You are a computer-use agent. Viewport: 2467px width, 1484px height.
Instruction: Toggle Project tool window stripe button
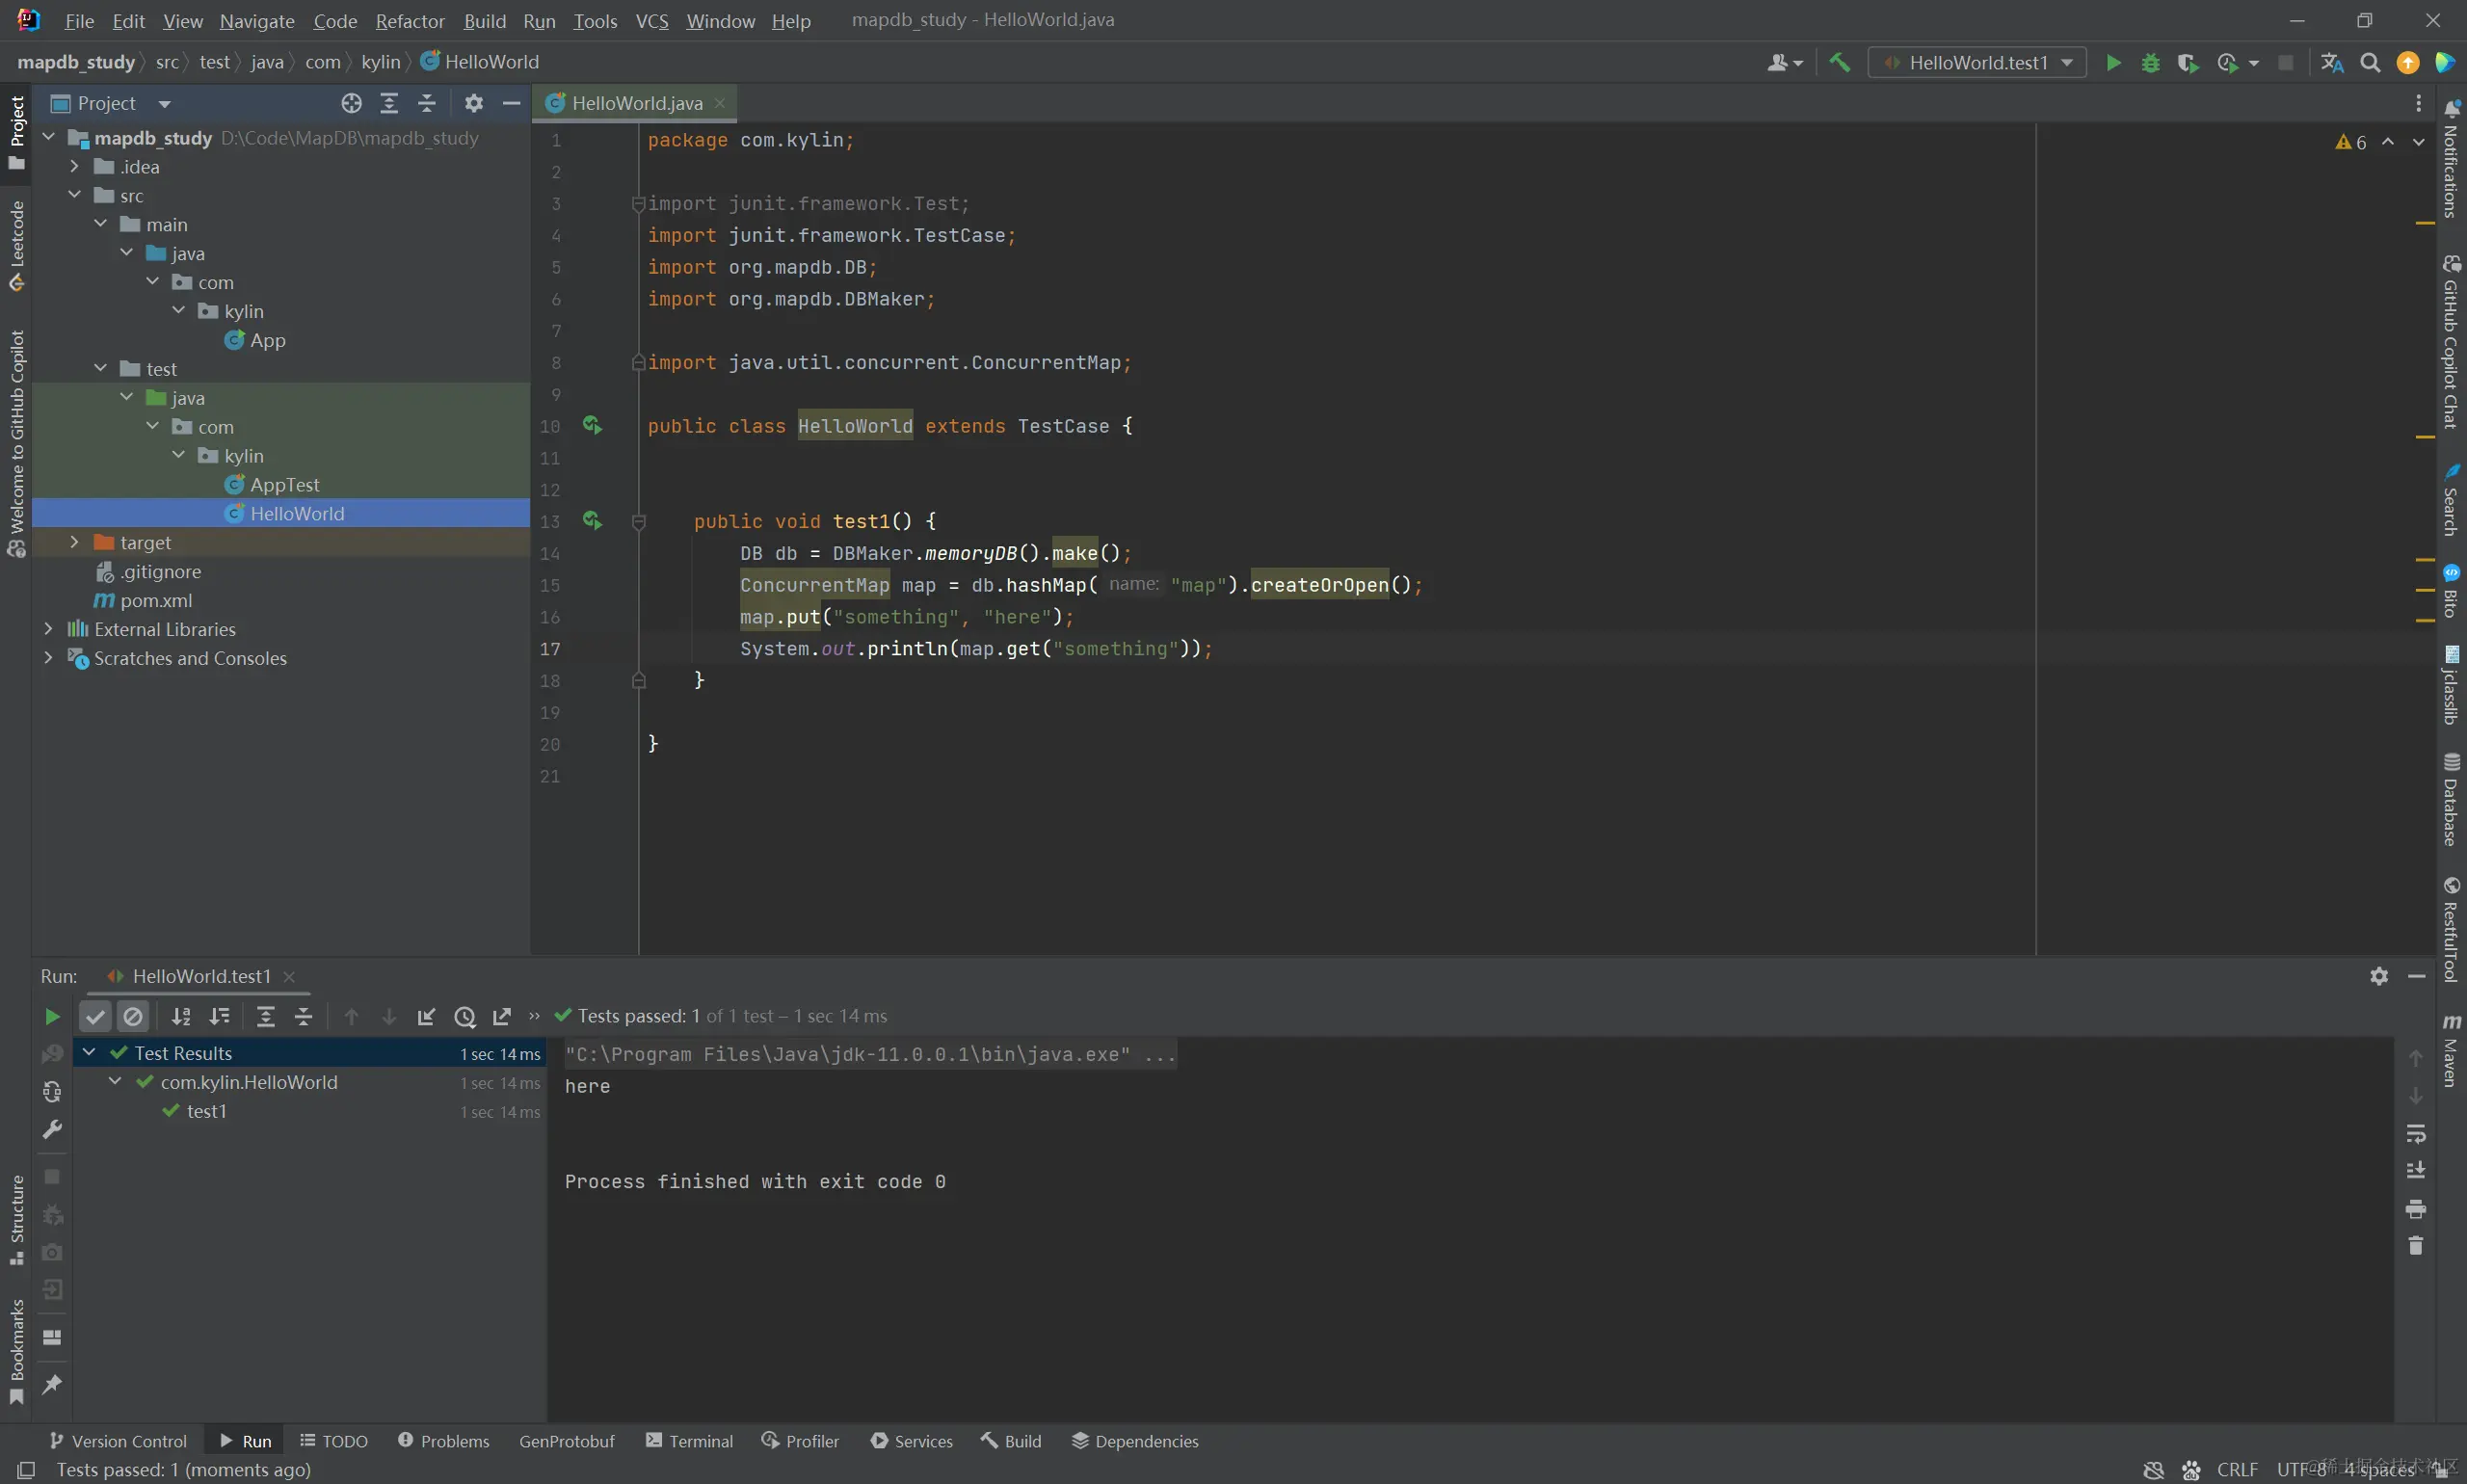pos(16,133)
